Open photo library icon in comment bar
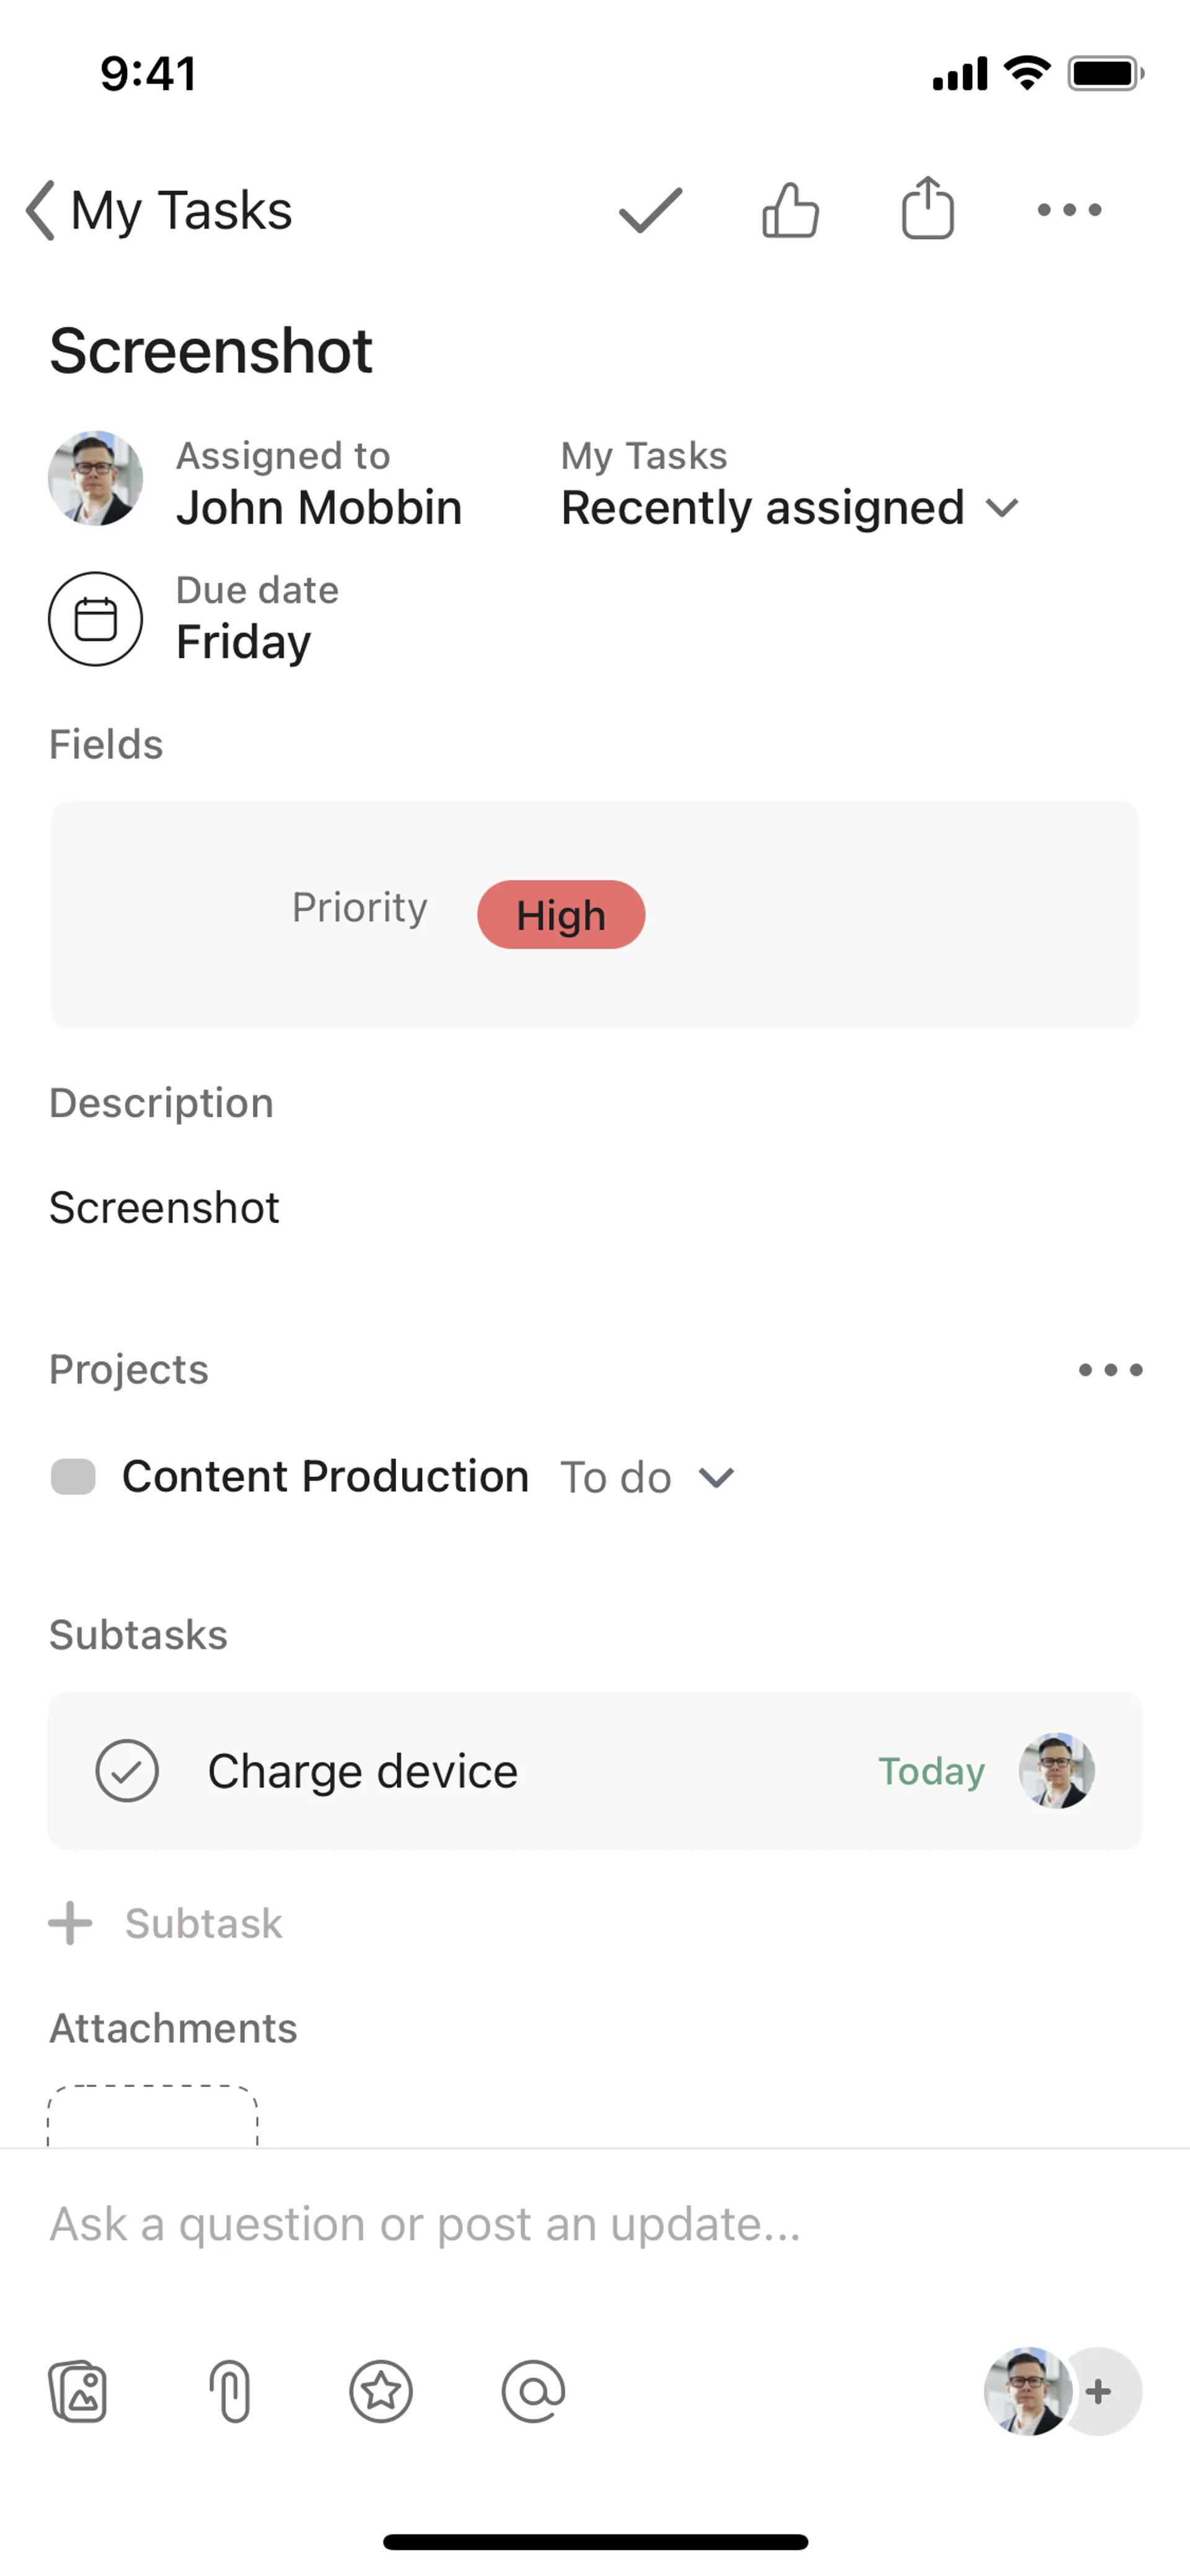 (78, 2391)
